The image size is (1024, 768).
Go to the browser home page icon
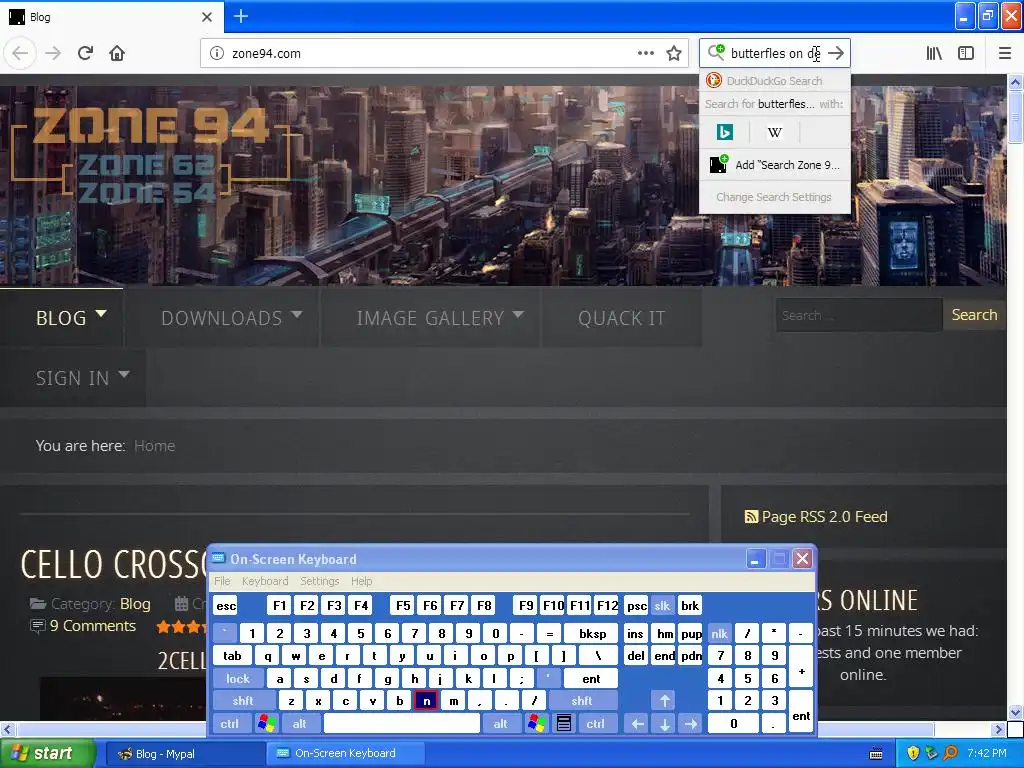pos(117,53)
